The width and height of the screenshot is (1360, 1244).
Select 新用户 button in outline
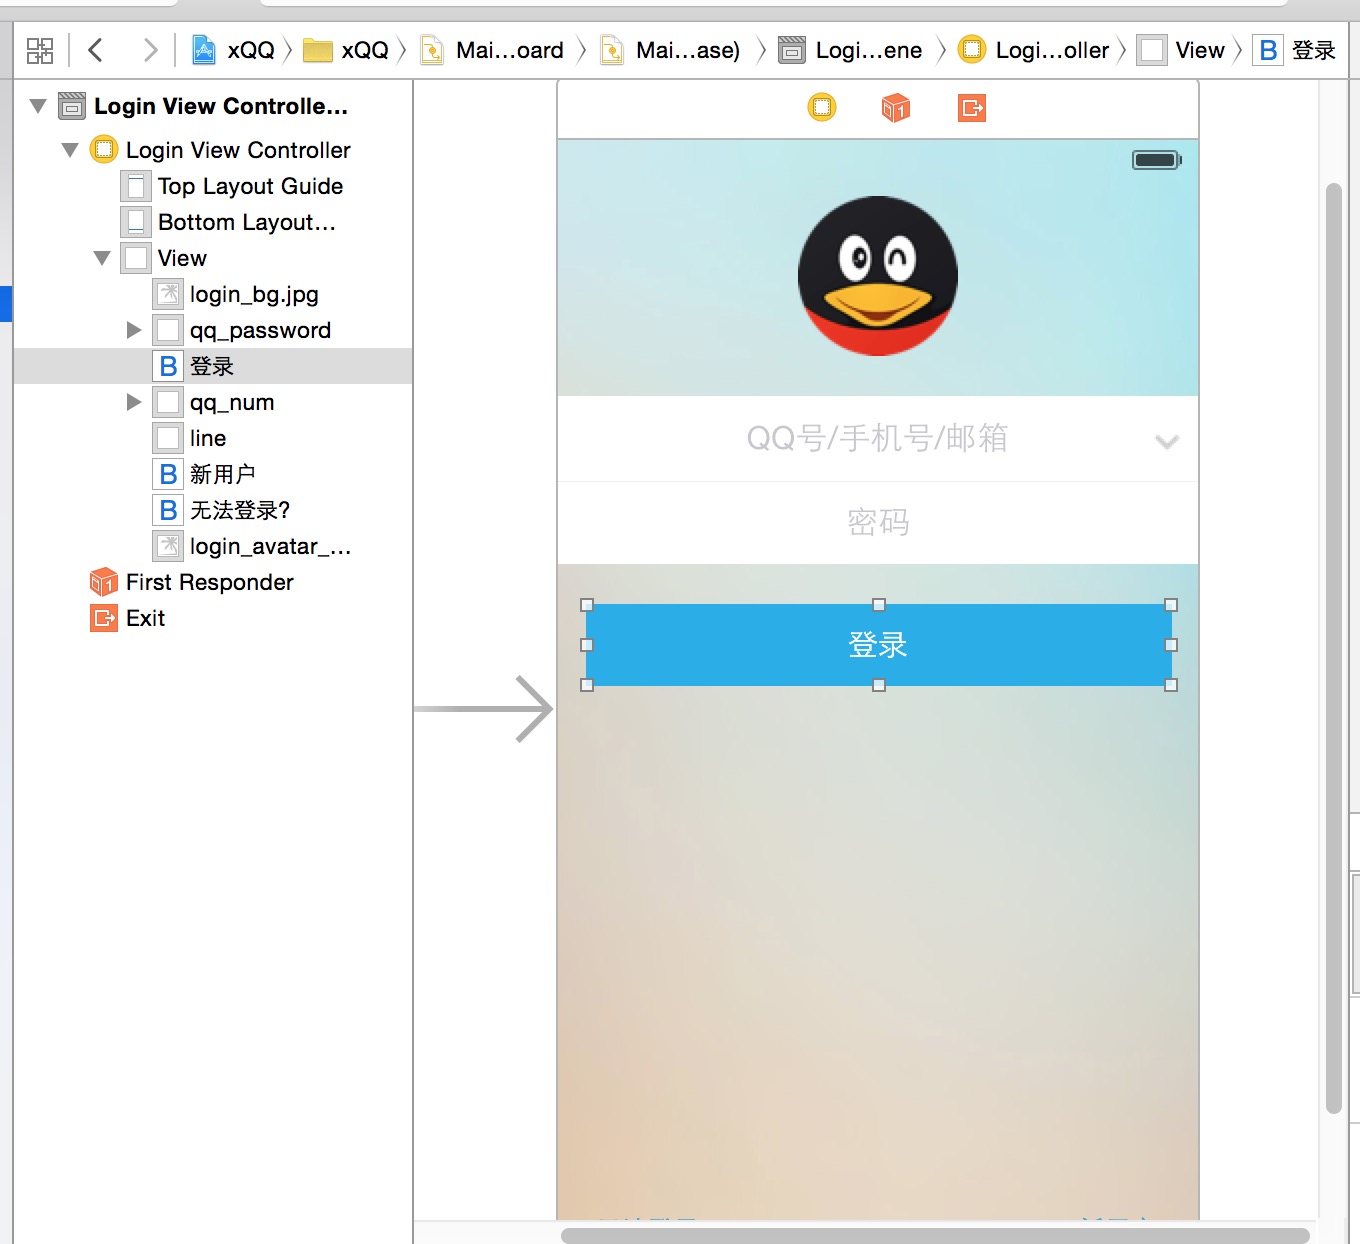tap(213, 474)
